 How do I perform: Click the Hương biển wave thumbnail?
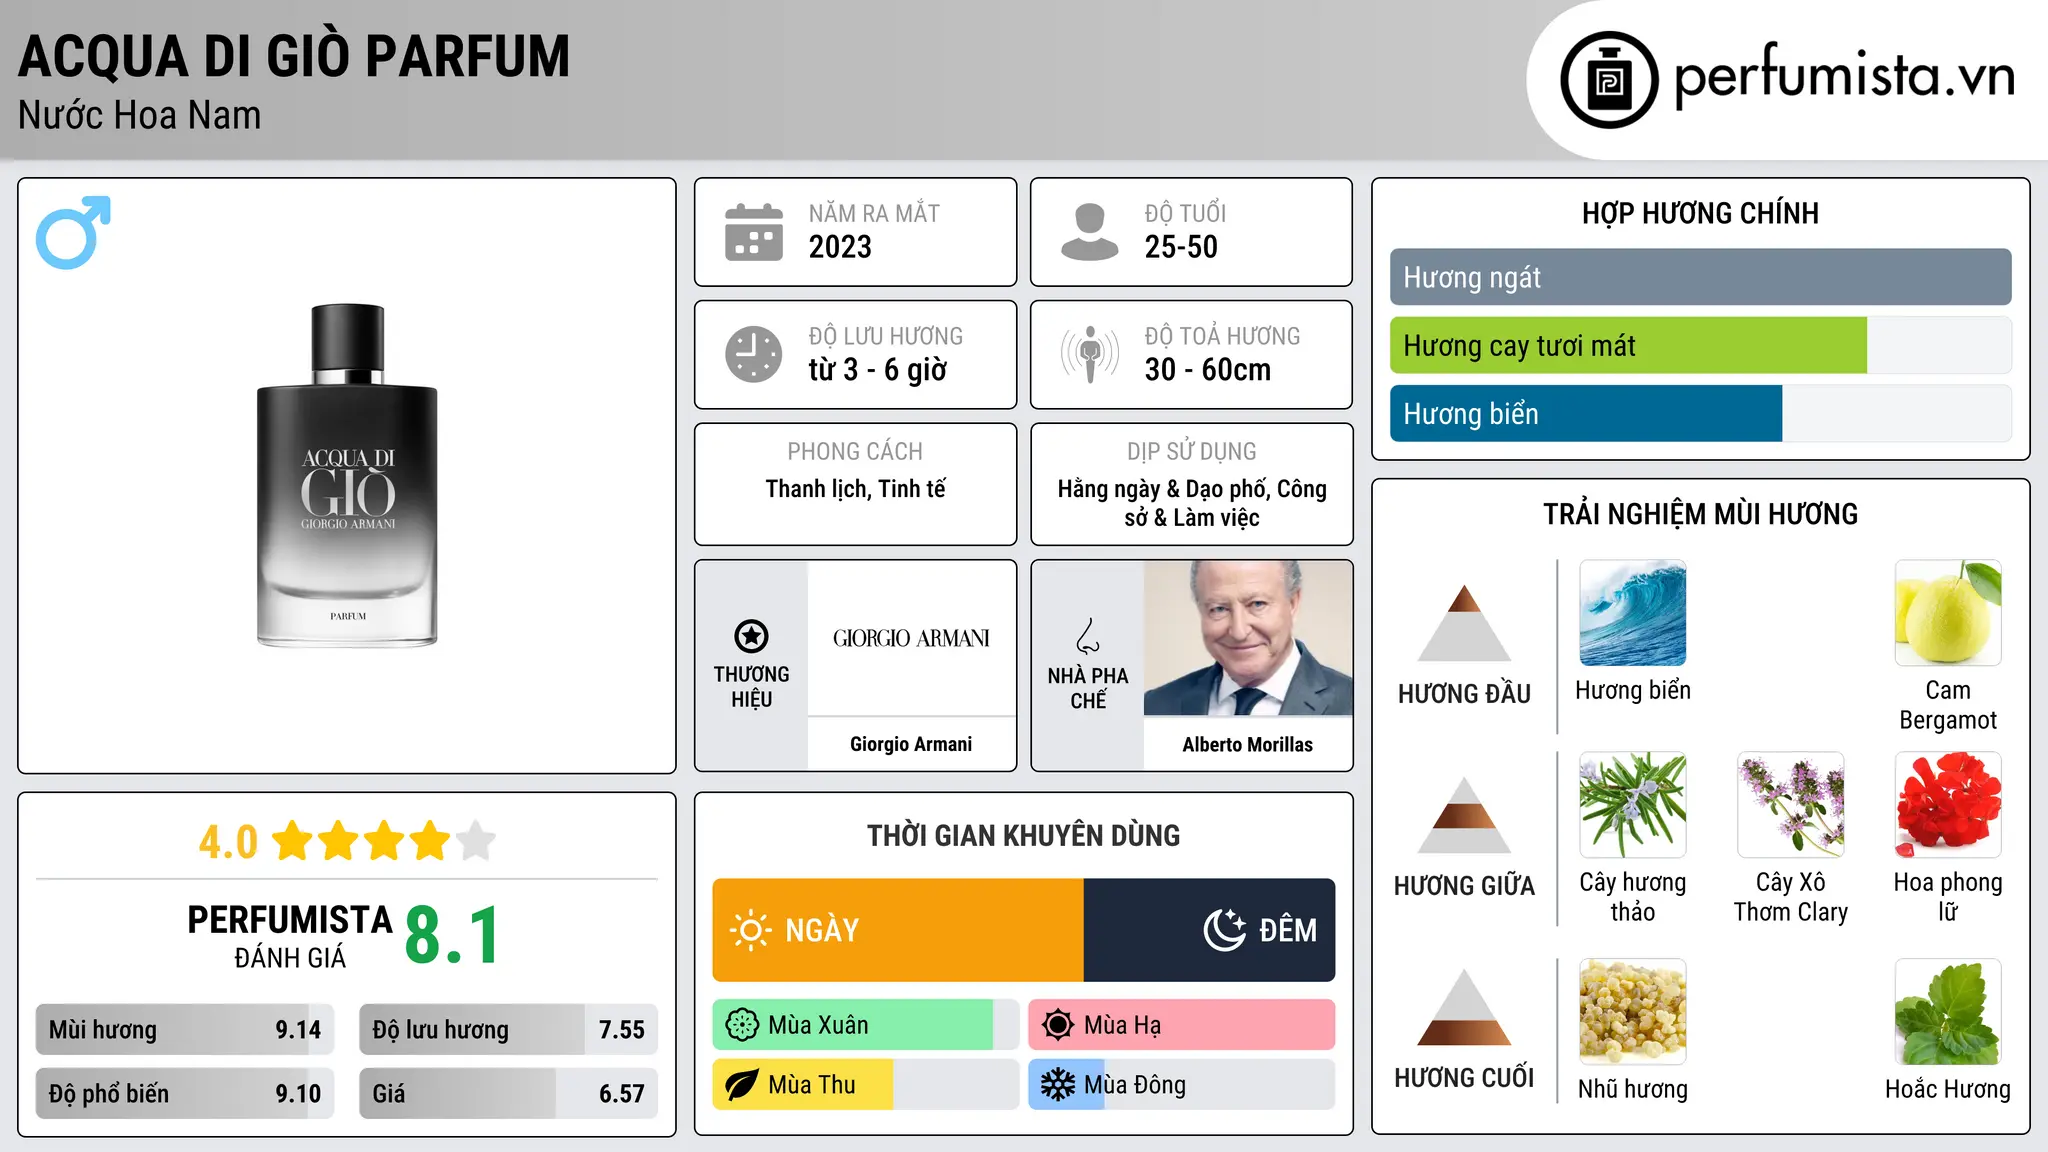(x=1632, y=613)
